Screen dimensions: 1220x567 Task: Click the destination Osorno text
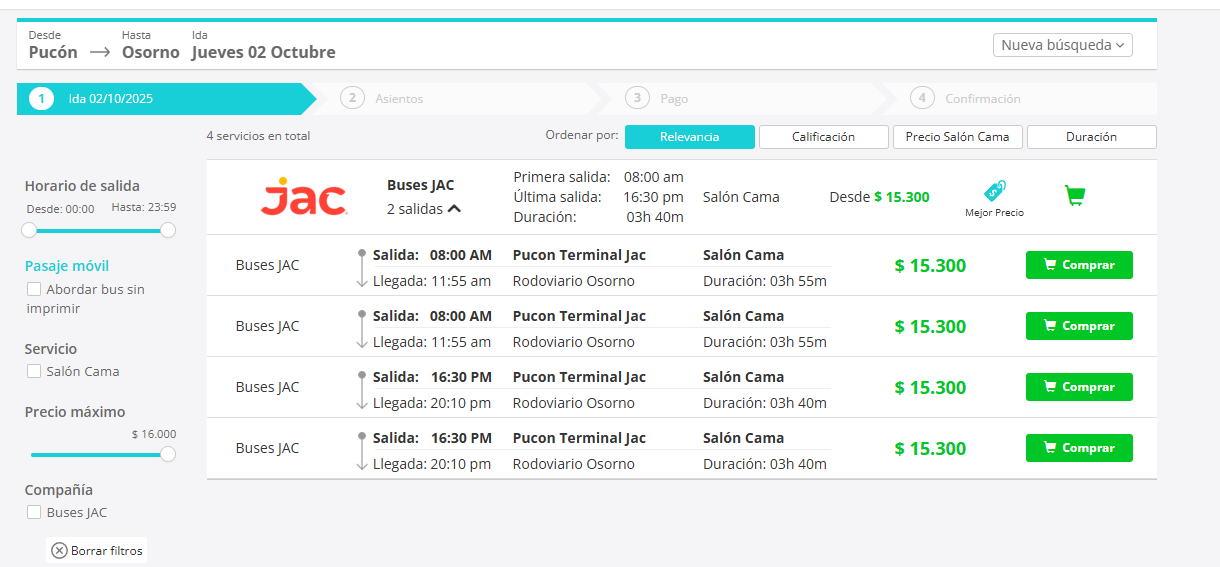pyautogui.click(x=151, y=52)
